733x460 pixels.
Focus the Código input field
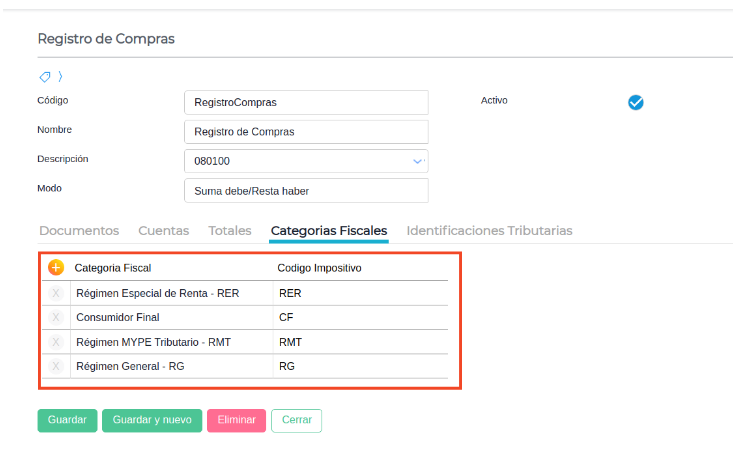[x=306, y=103]
